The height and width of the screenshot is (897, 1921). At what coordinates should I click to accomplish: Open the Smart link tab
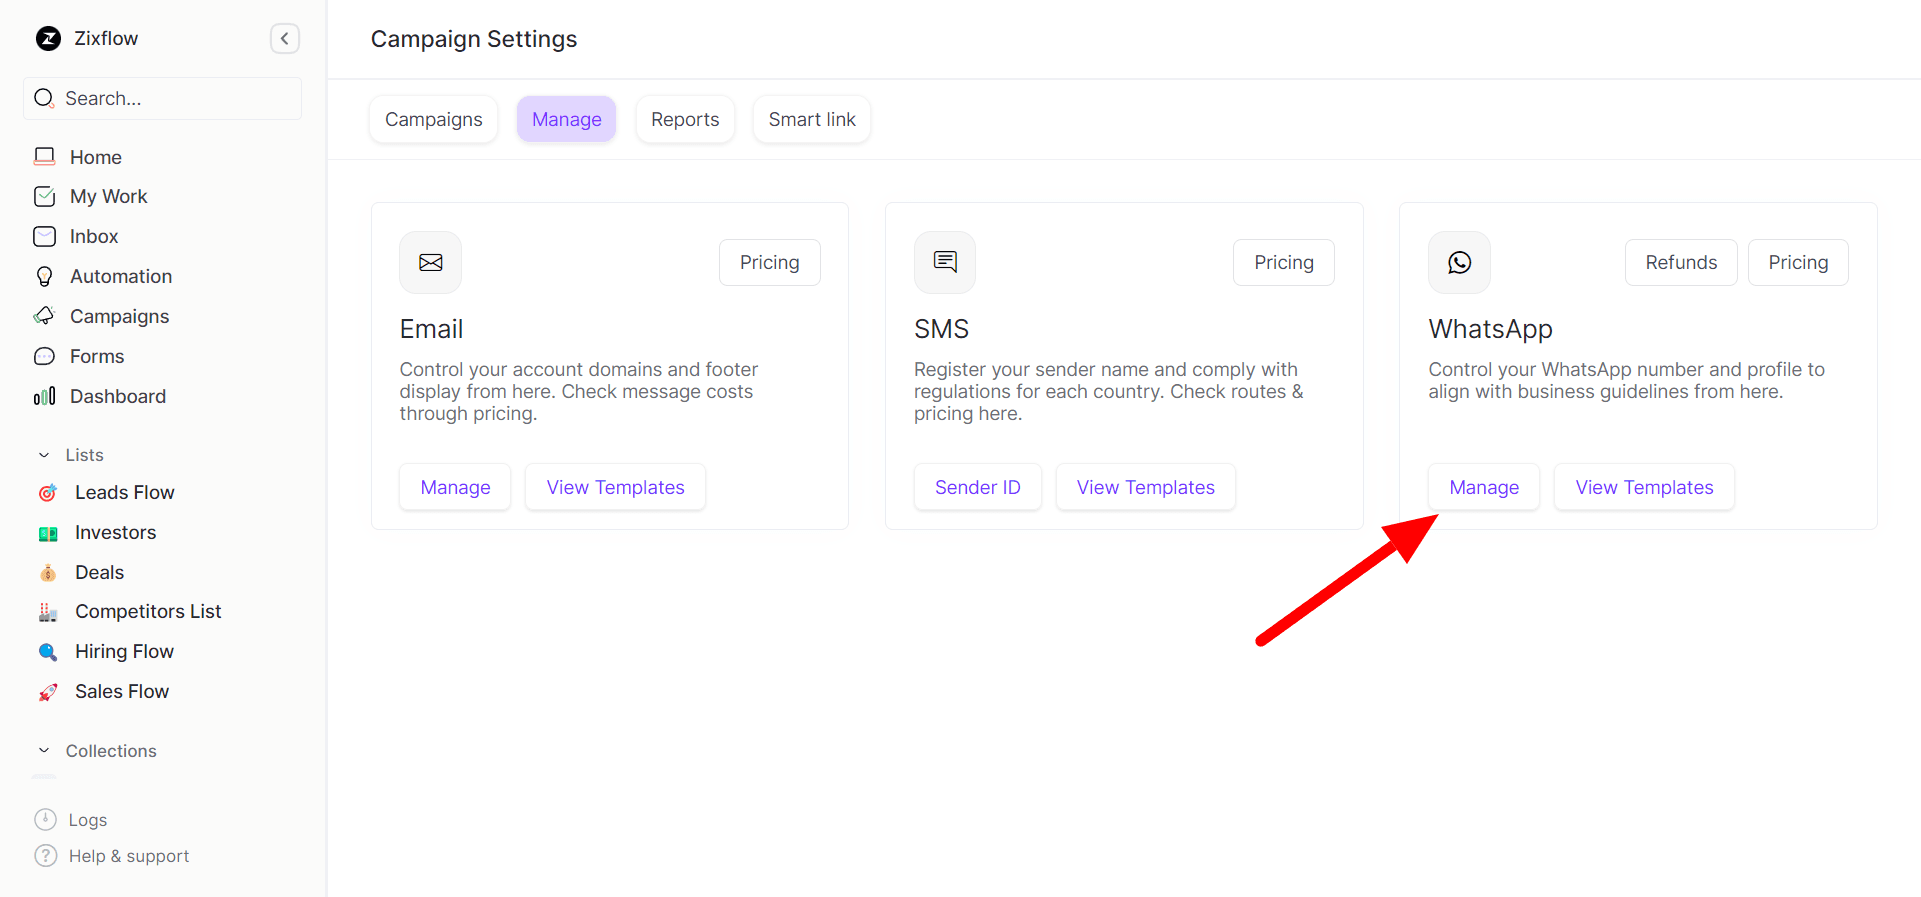pos(811,120)
